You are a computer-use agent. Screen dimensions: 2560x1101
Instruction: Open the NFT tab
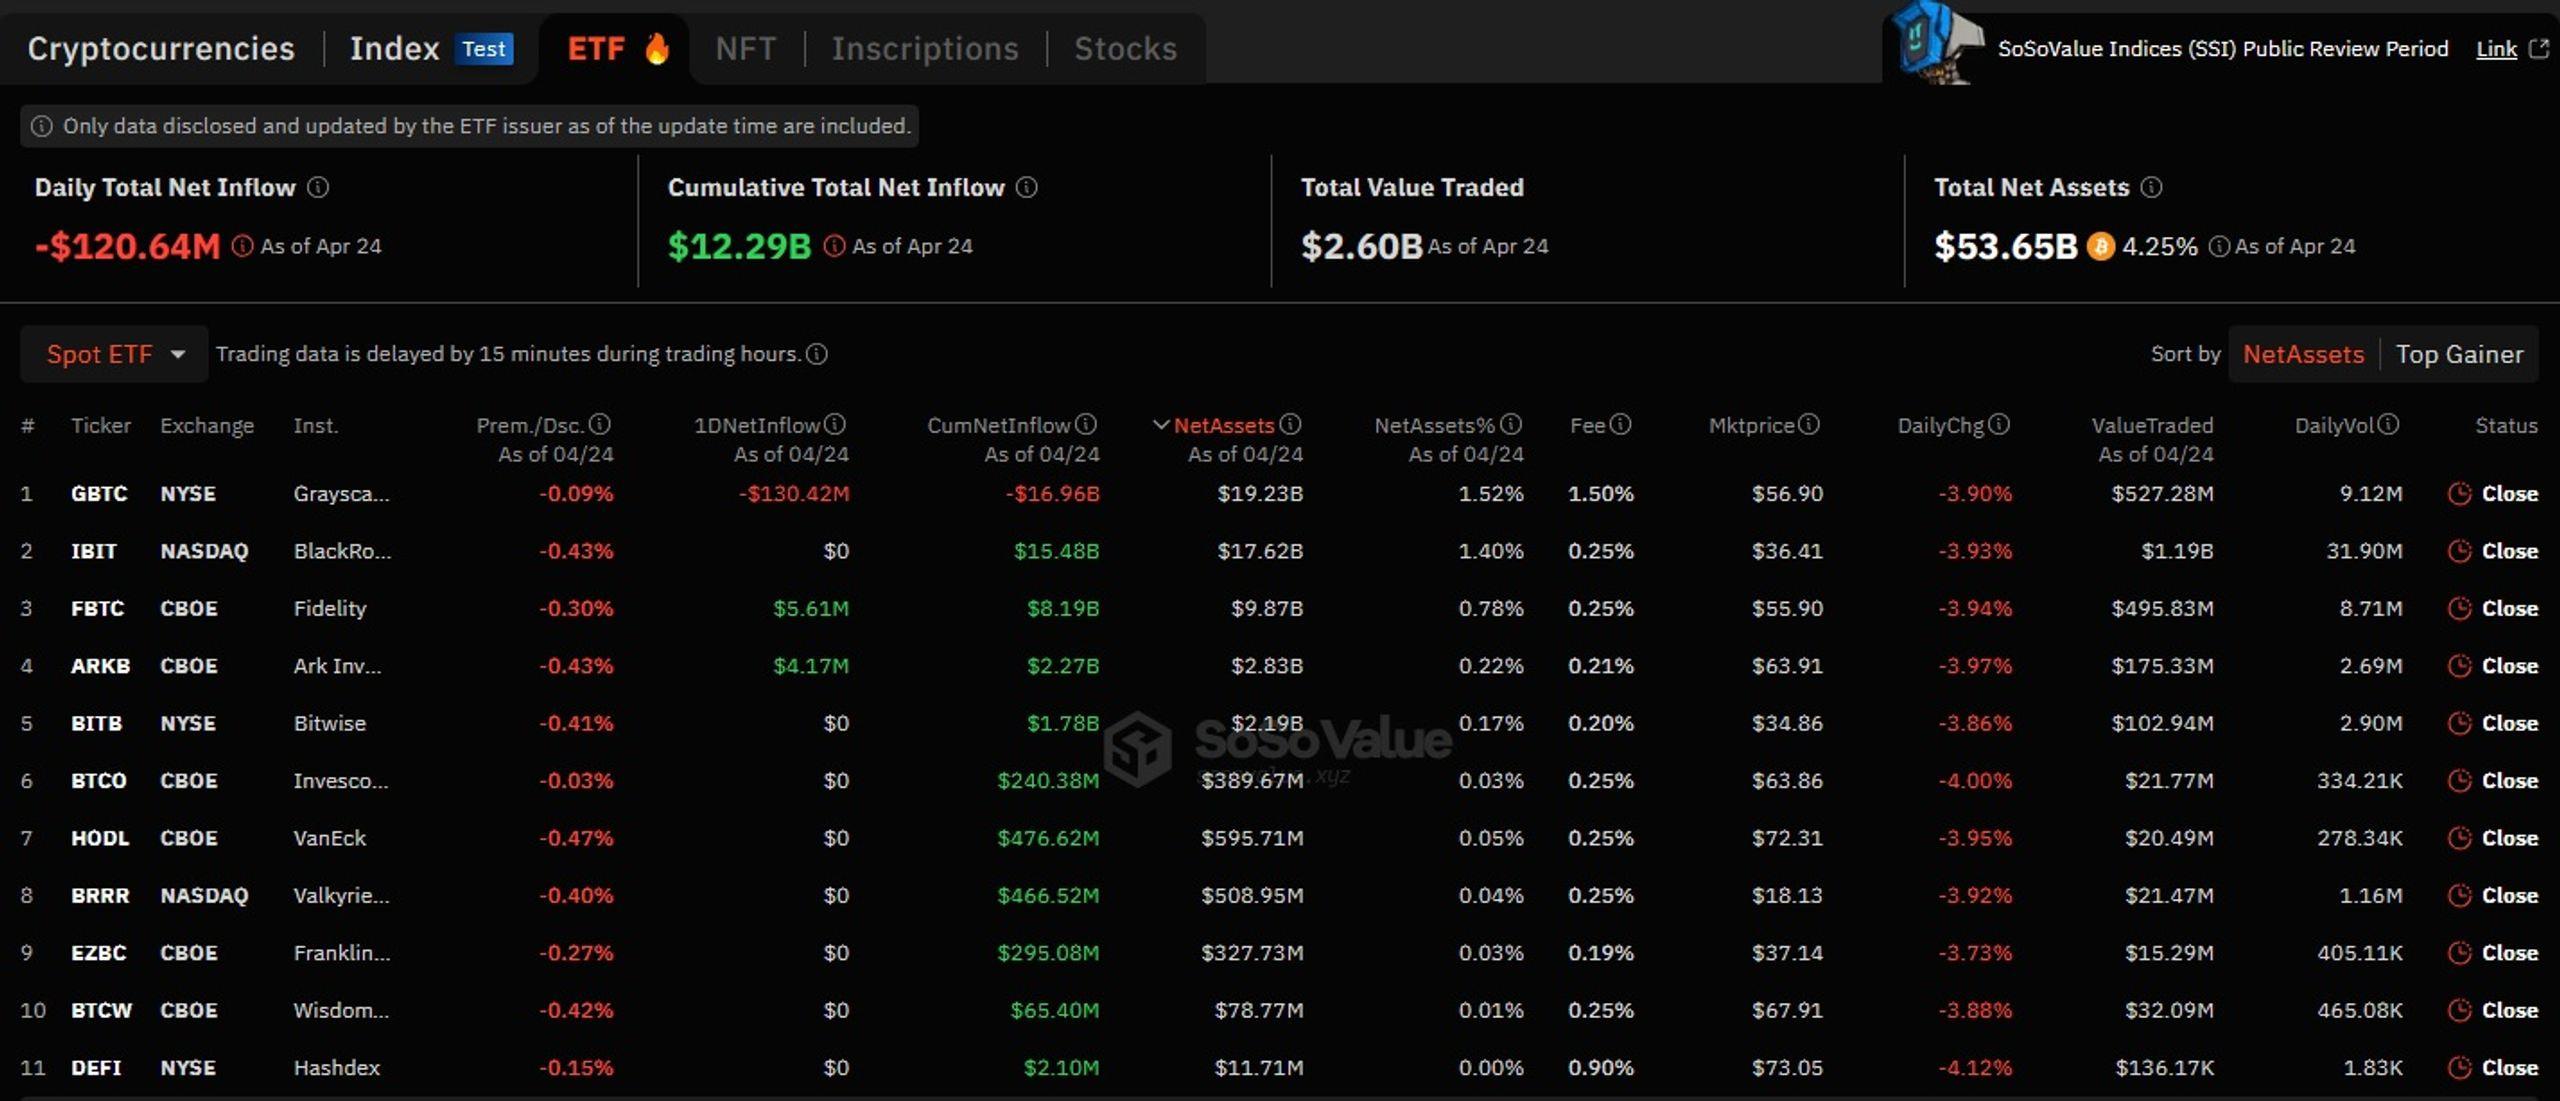click(746, 48)
